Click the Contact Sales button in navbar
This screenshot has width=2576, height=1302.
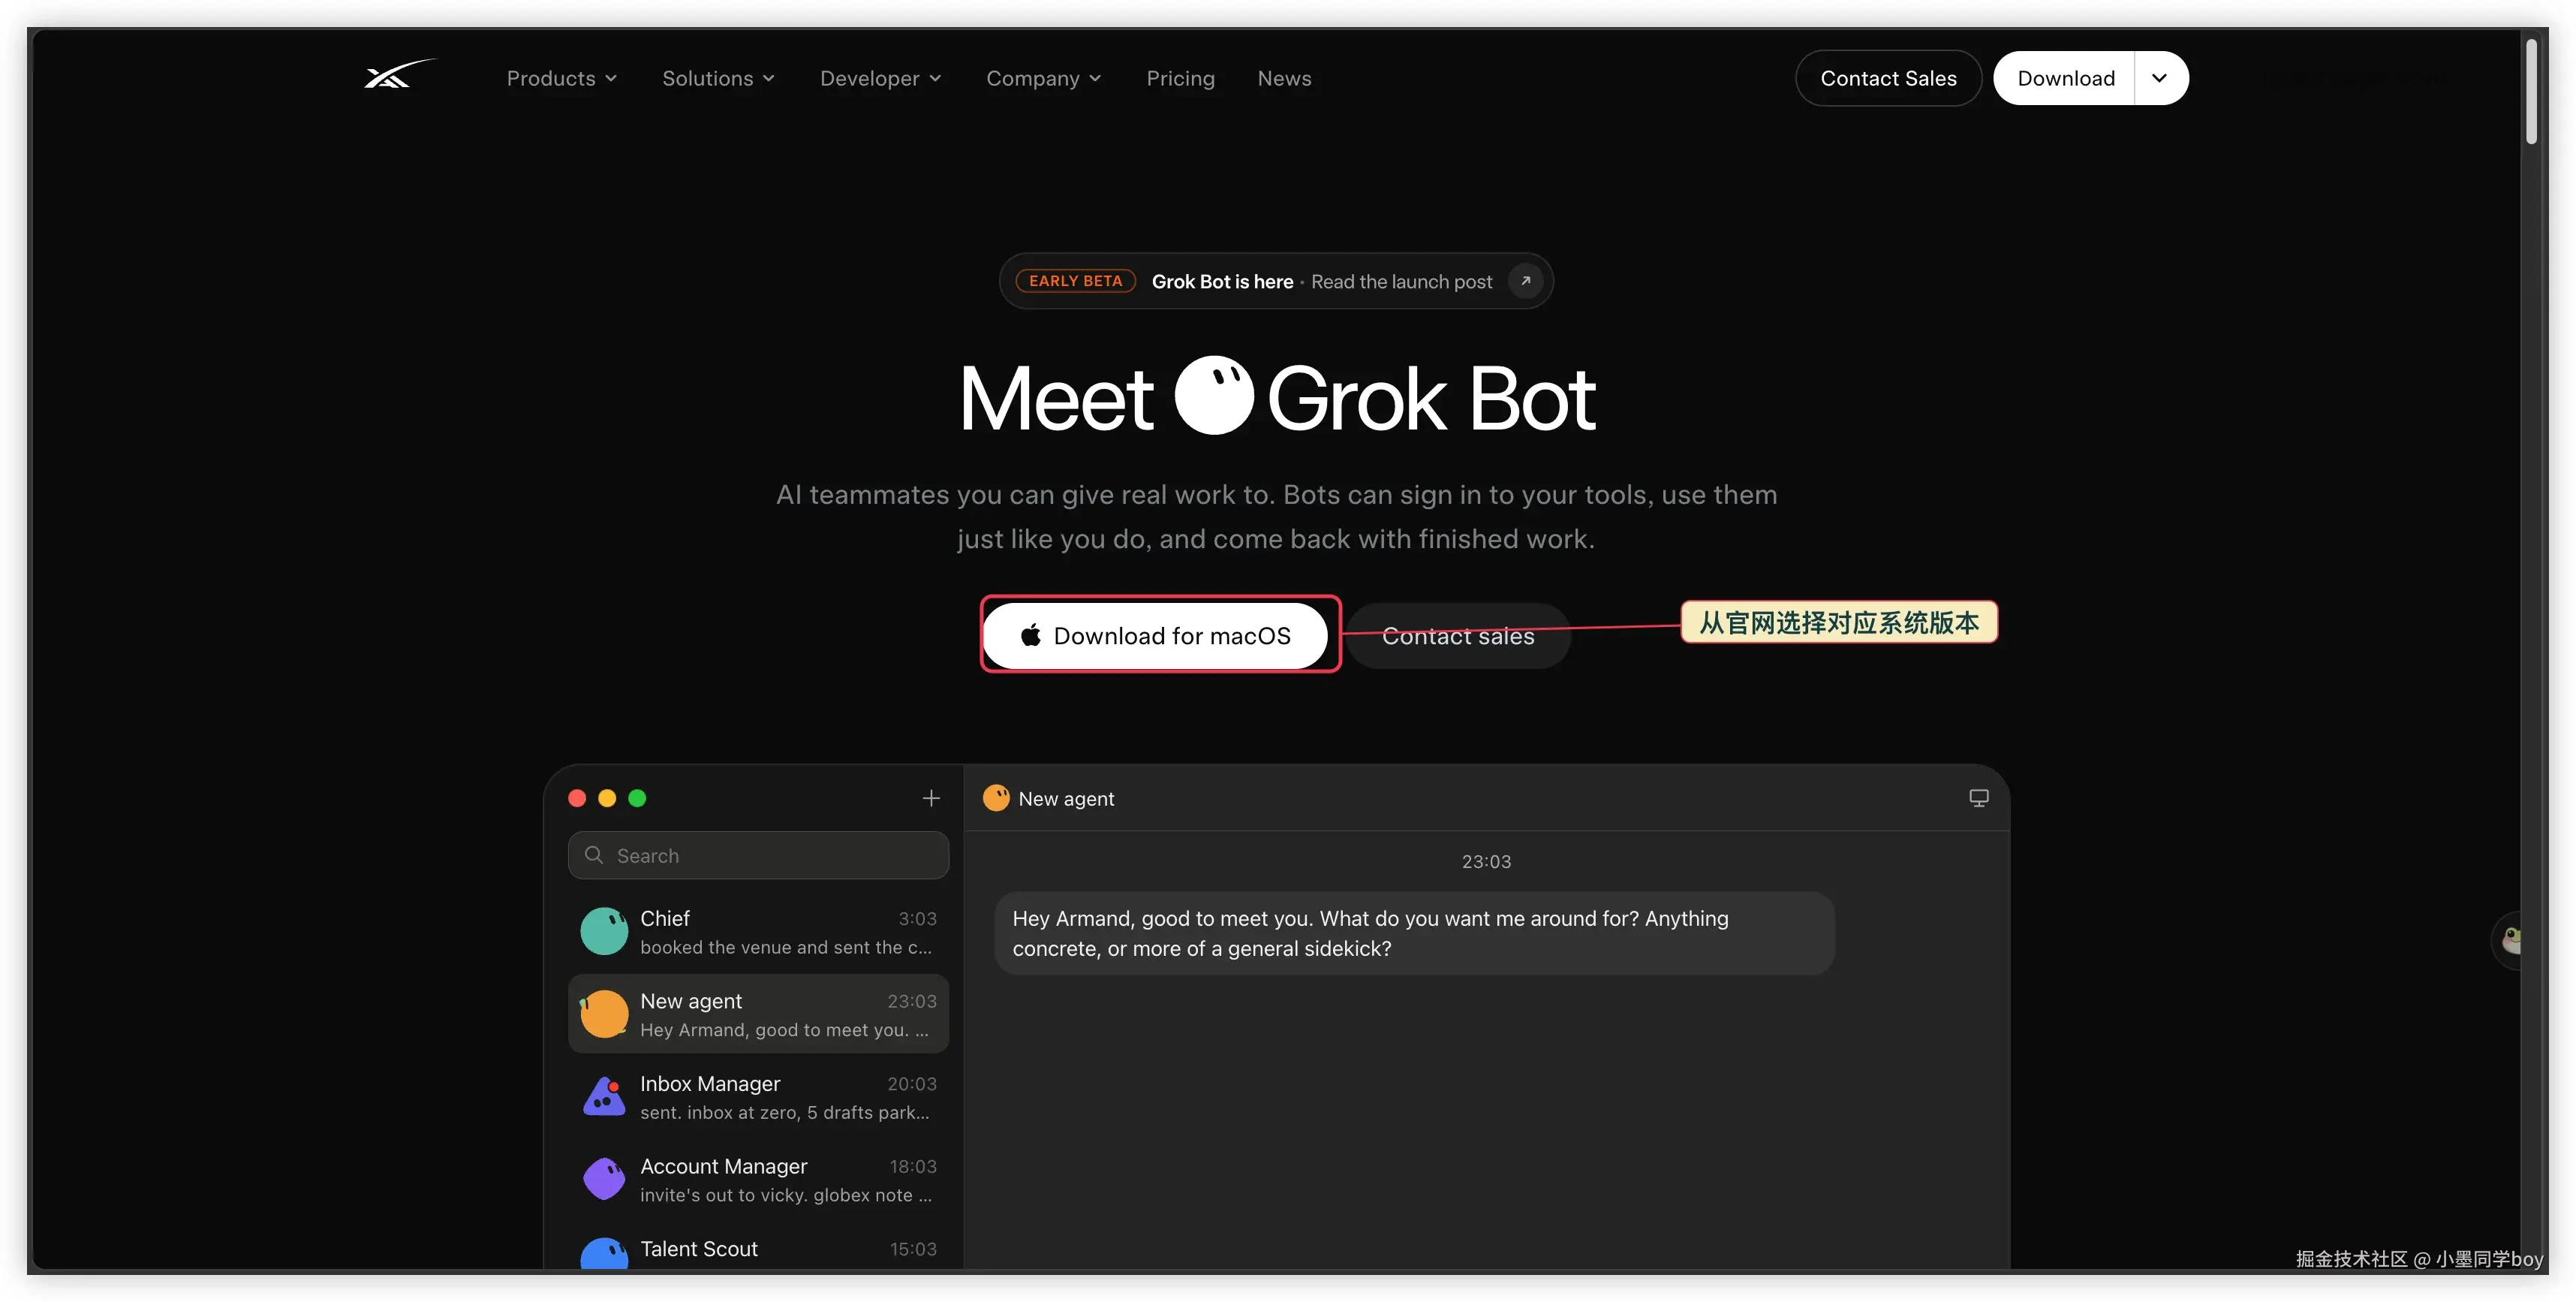(1887, 78)
